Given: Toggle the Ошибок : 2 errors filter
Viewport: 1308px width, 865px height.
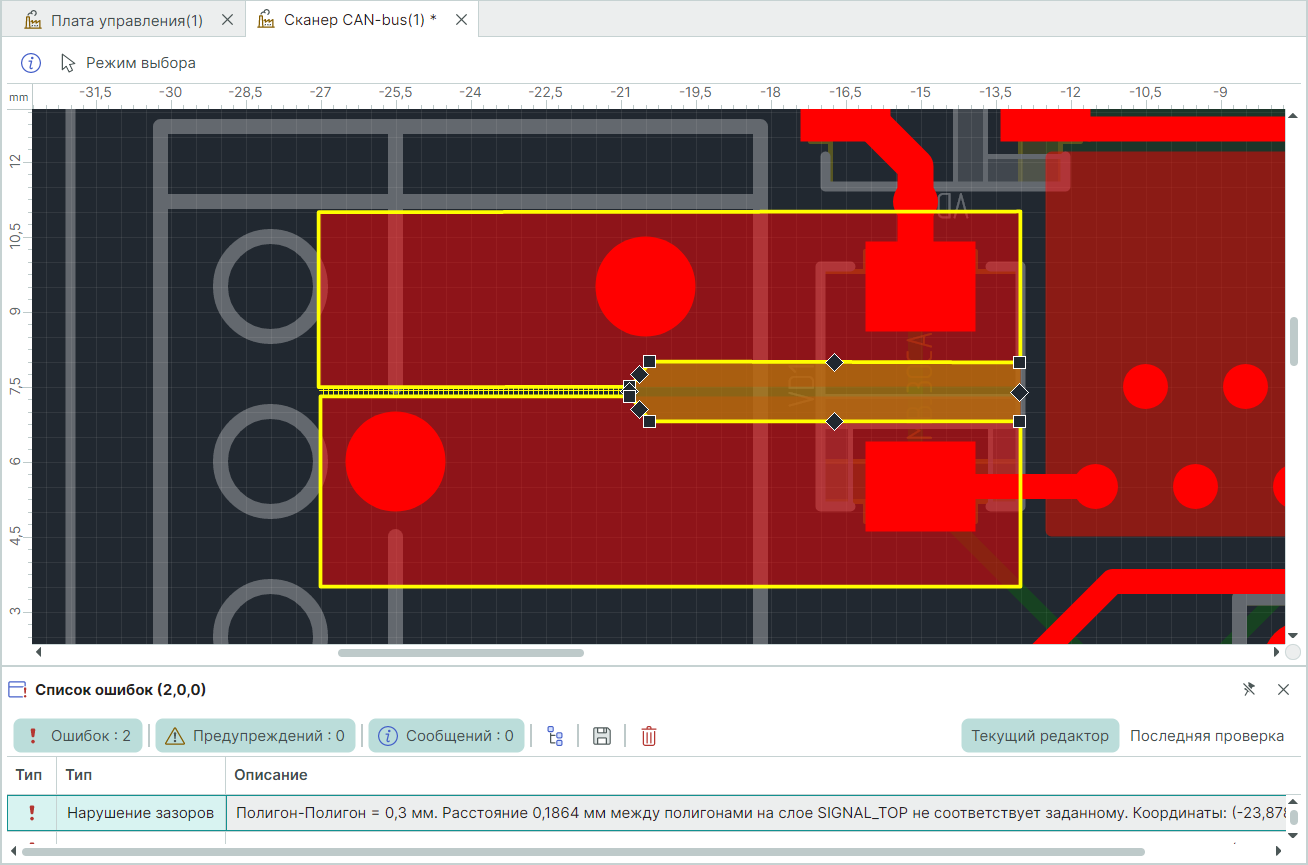Looking at the screenshot, I should [79, 736].
